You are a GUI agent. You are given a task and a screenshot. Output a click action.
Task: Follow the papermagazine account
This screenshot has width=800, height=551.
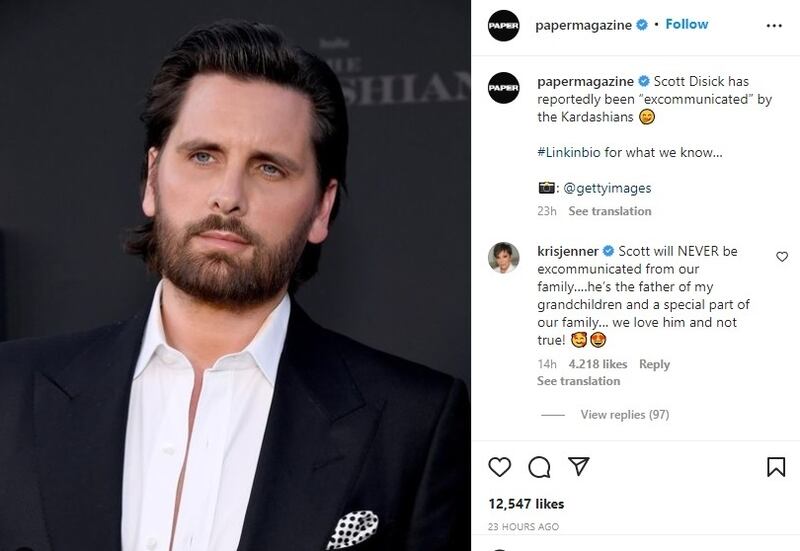(x=687, y=24)
